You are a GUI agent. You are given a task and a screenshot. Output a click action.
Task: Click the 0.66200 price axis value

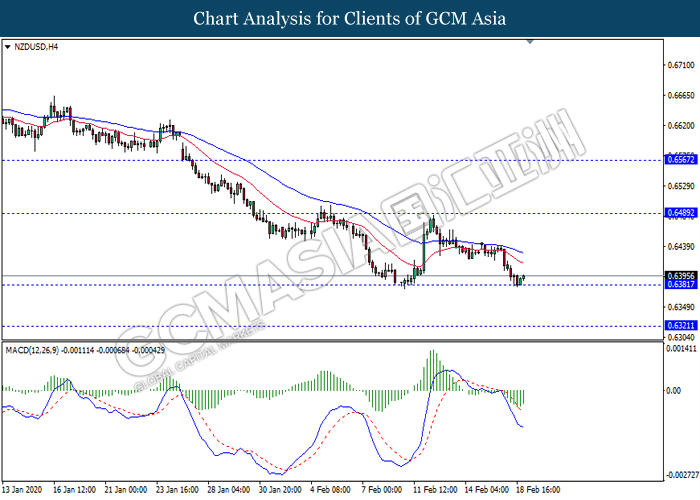click(x=681, y=126)
